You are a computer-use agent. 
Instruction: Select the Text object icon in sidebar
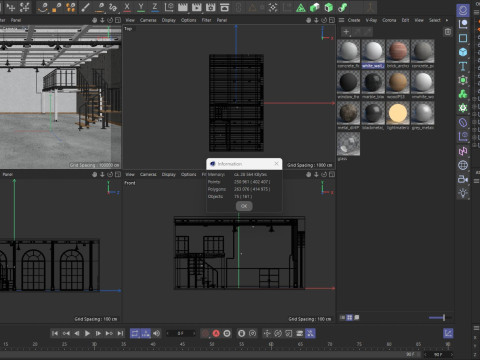pos(463,66)
